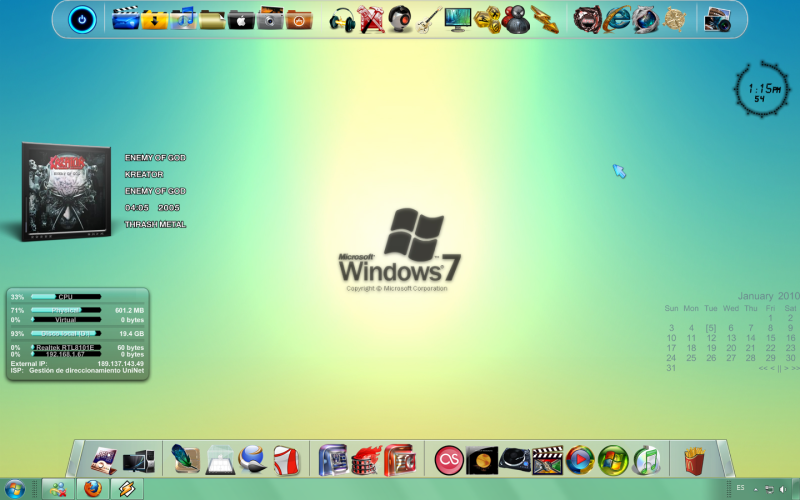This screenshot has height=500, width=800.
Task: Open the photo camera icon at dock end
Action: tap(717, 20)
